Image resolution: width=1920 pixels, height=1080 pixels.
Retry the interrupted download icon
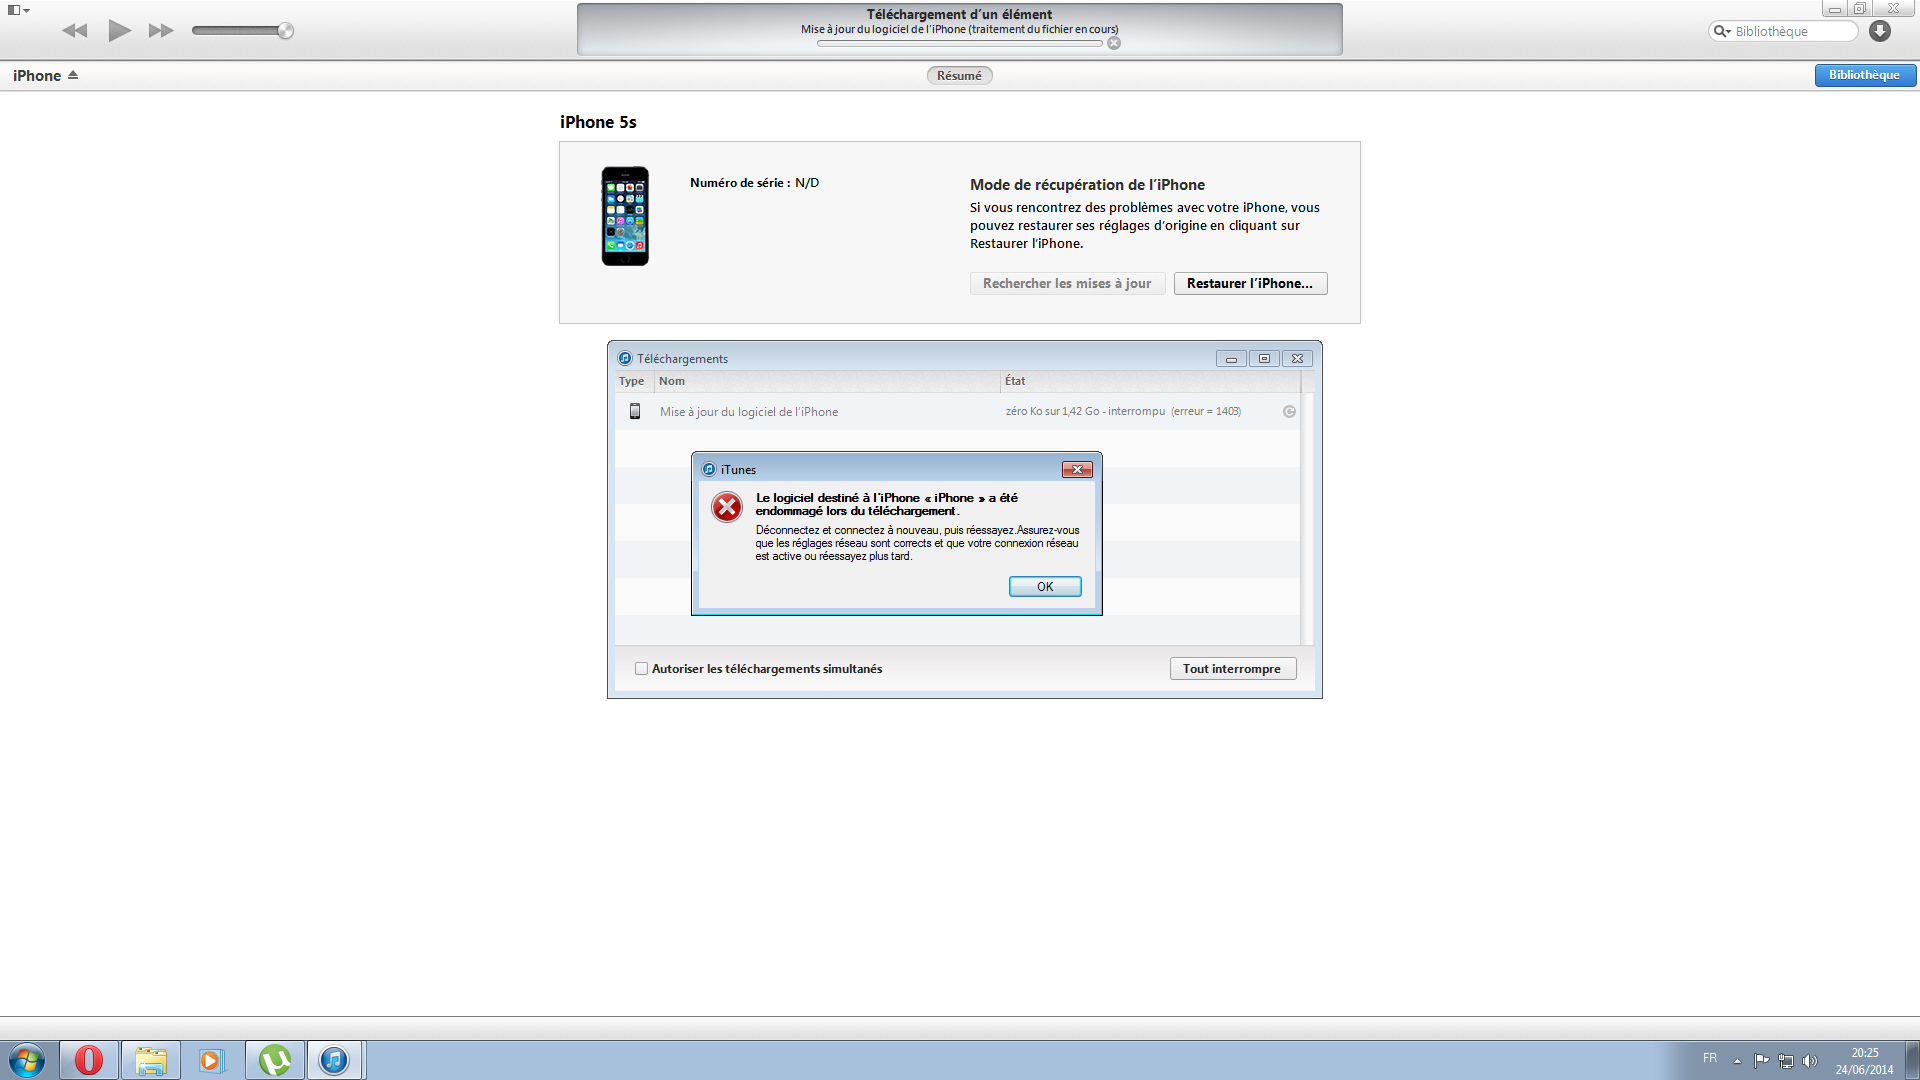click(1289, 412)
